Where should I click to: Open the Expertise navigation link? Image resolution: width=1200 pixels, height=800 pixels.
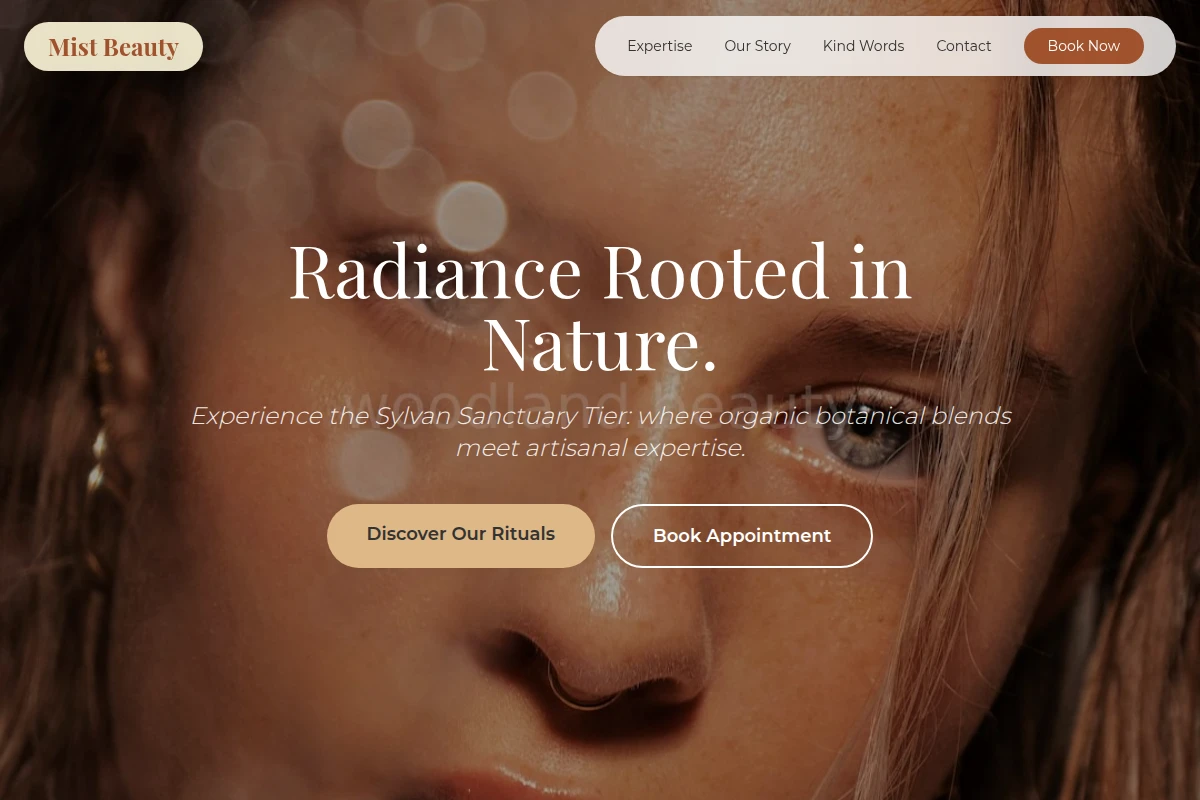659,46
